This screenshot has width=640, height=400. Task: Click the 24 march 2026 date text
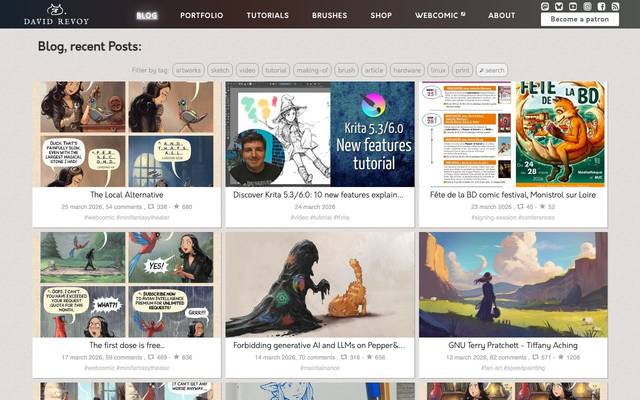pos(315,207)
